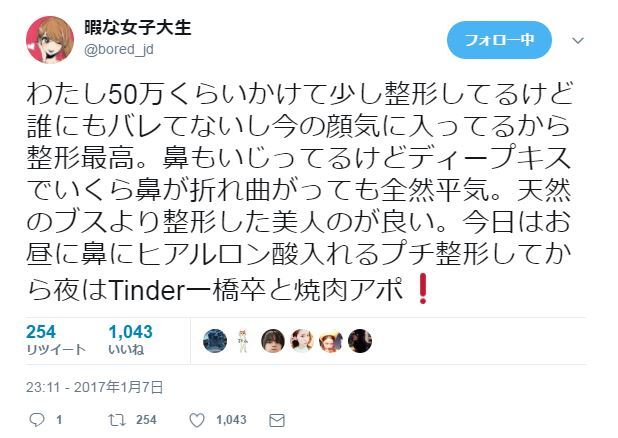618x438 pixels.
Task: Click the second liker avatar, small white figure
Action: click(x=244, y=341)
